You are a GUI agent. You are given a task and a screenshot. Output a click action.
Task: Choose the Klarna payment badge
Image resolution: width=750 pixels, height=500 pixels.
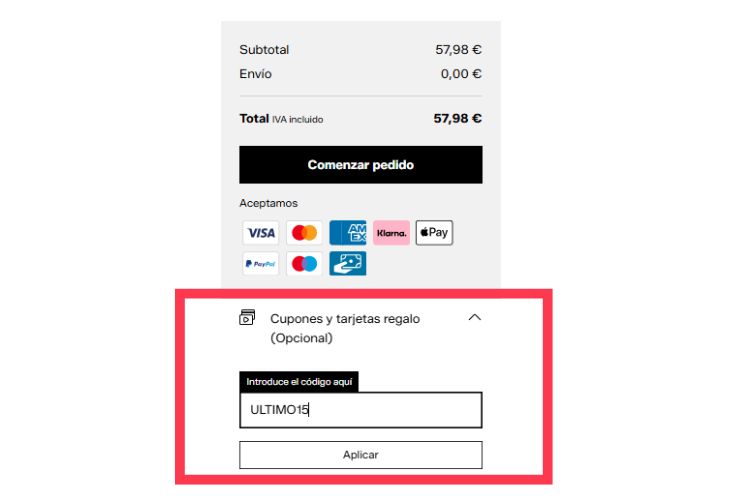(391, 233)
